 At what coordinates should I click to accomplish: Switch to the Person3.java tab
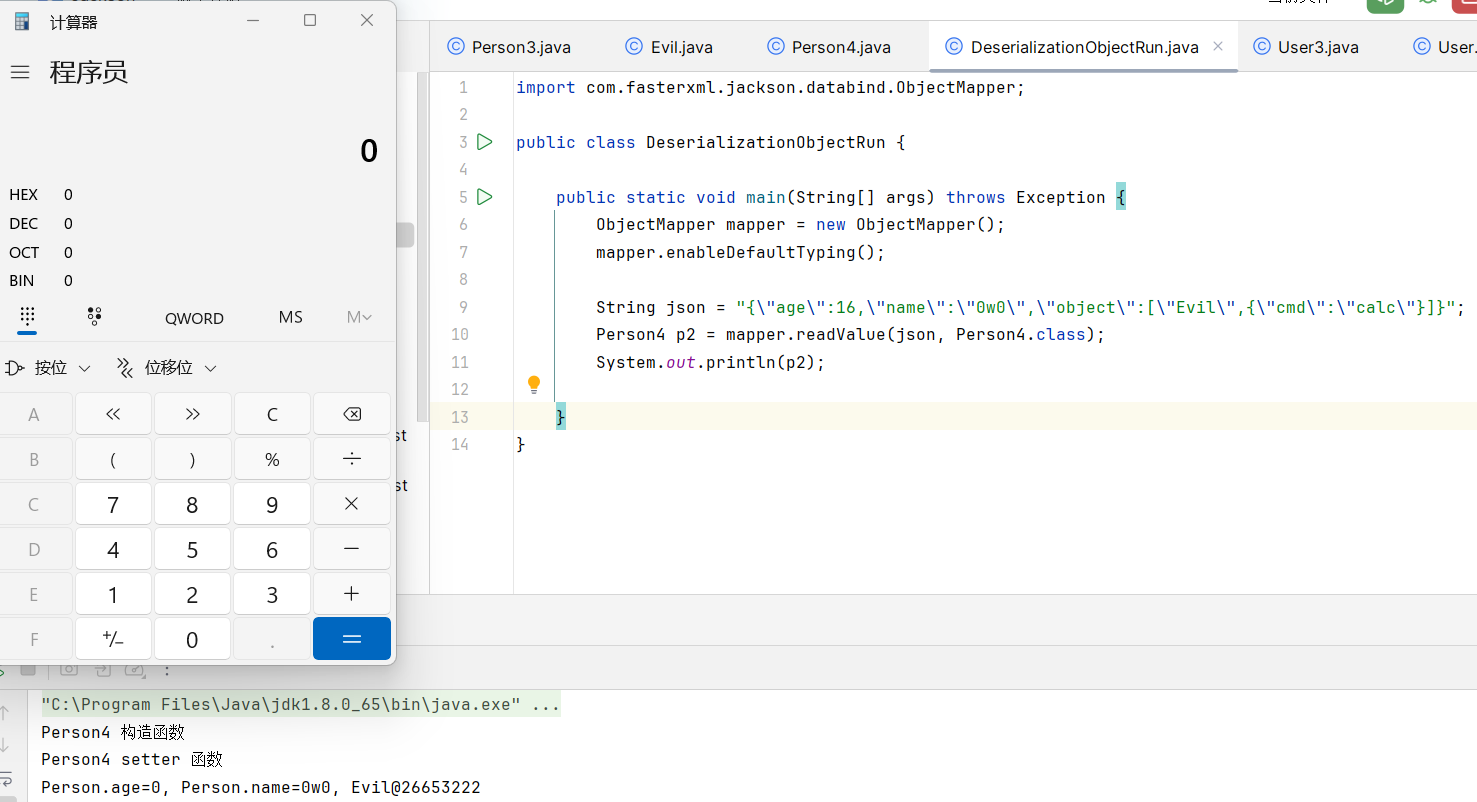pos(507,47)
